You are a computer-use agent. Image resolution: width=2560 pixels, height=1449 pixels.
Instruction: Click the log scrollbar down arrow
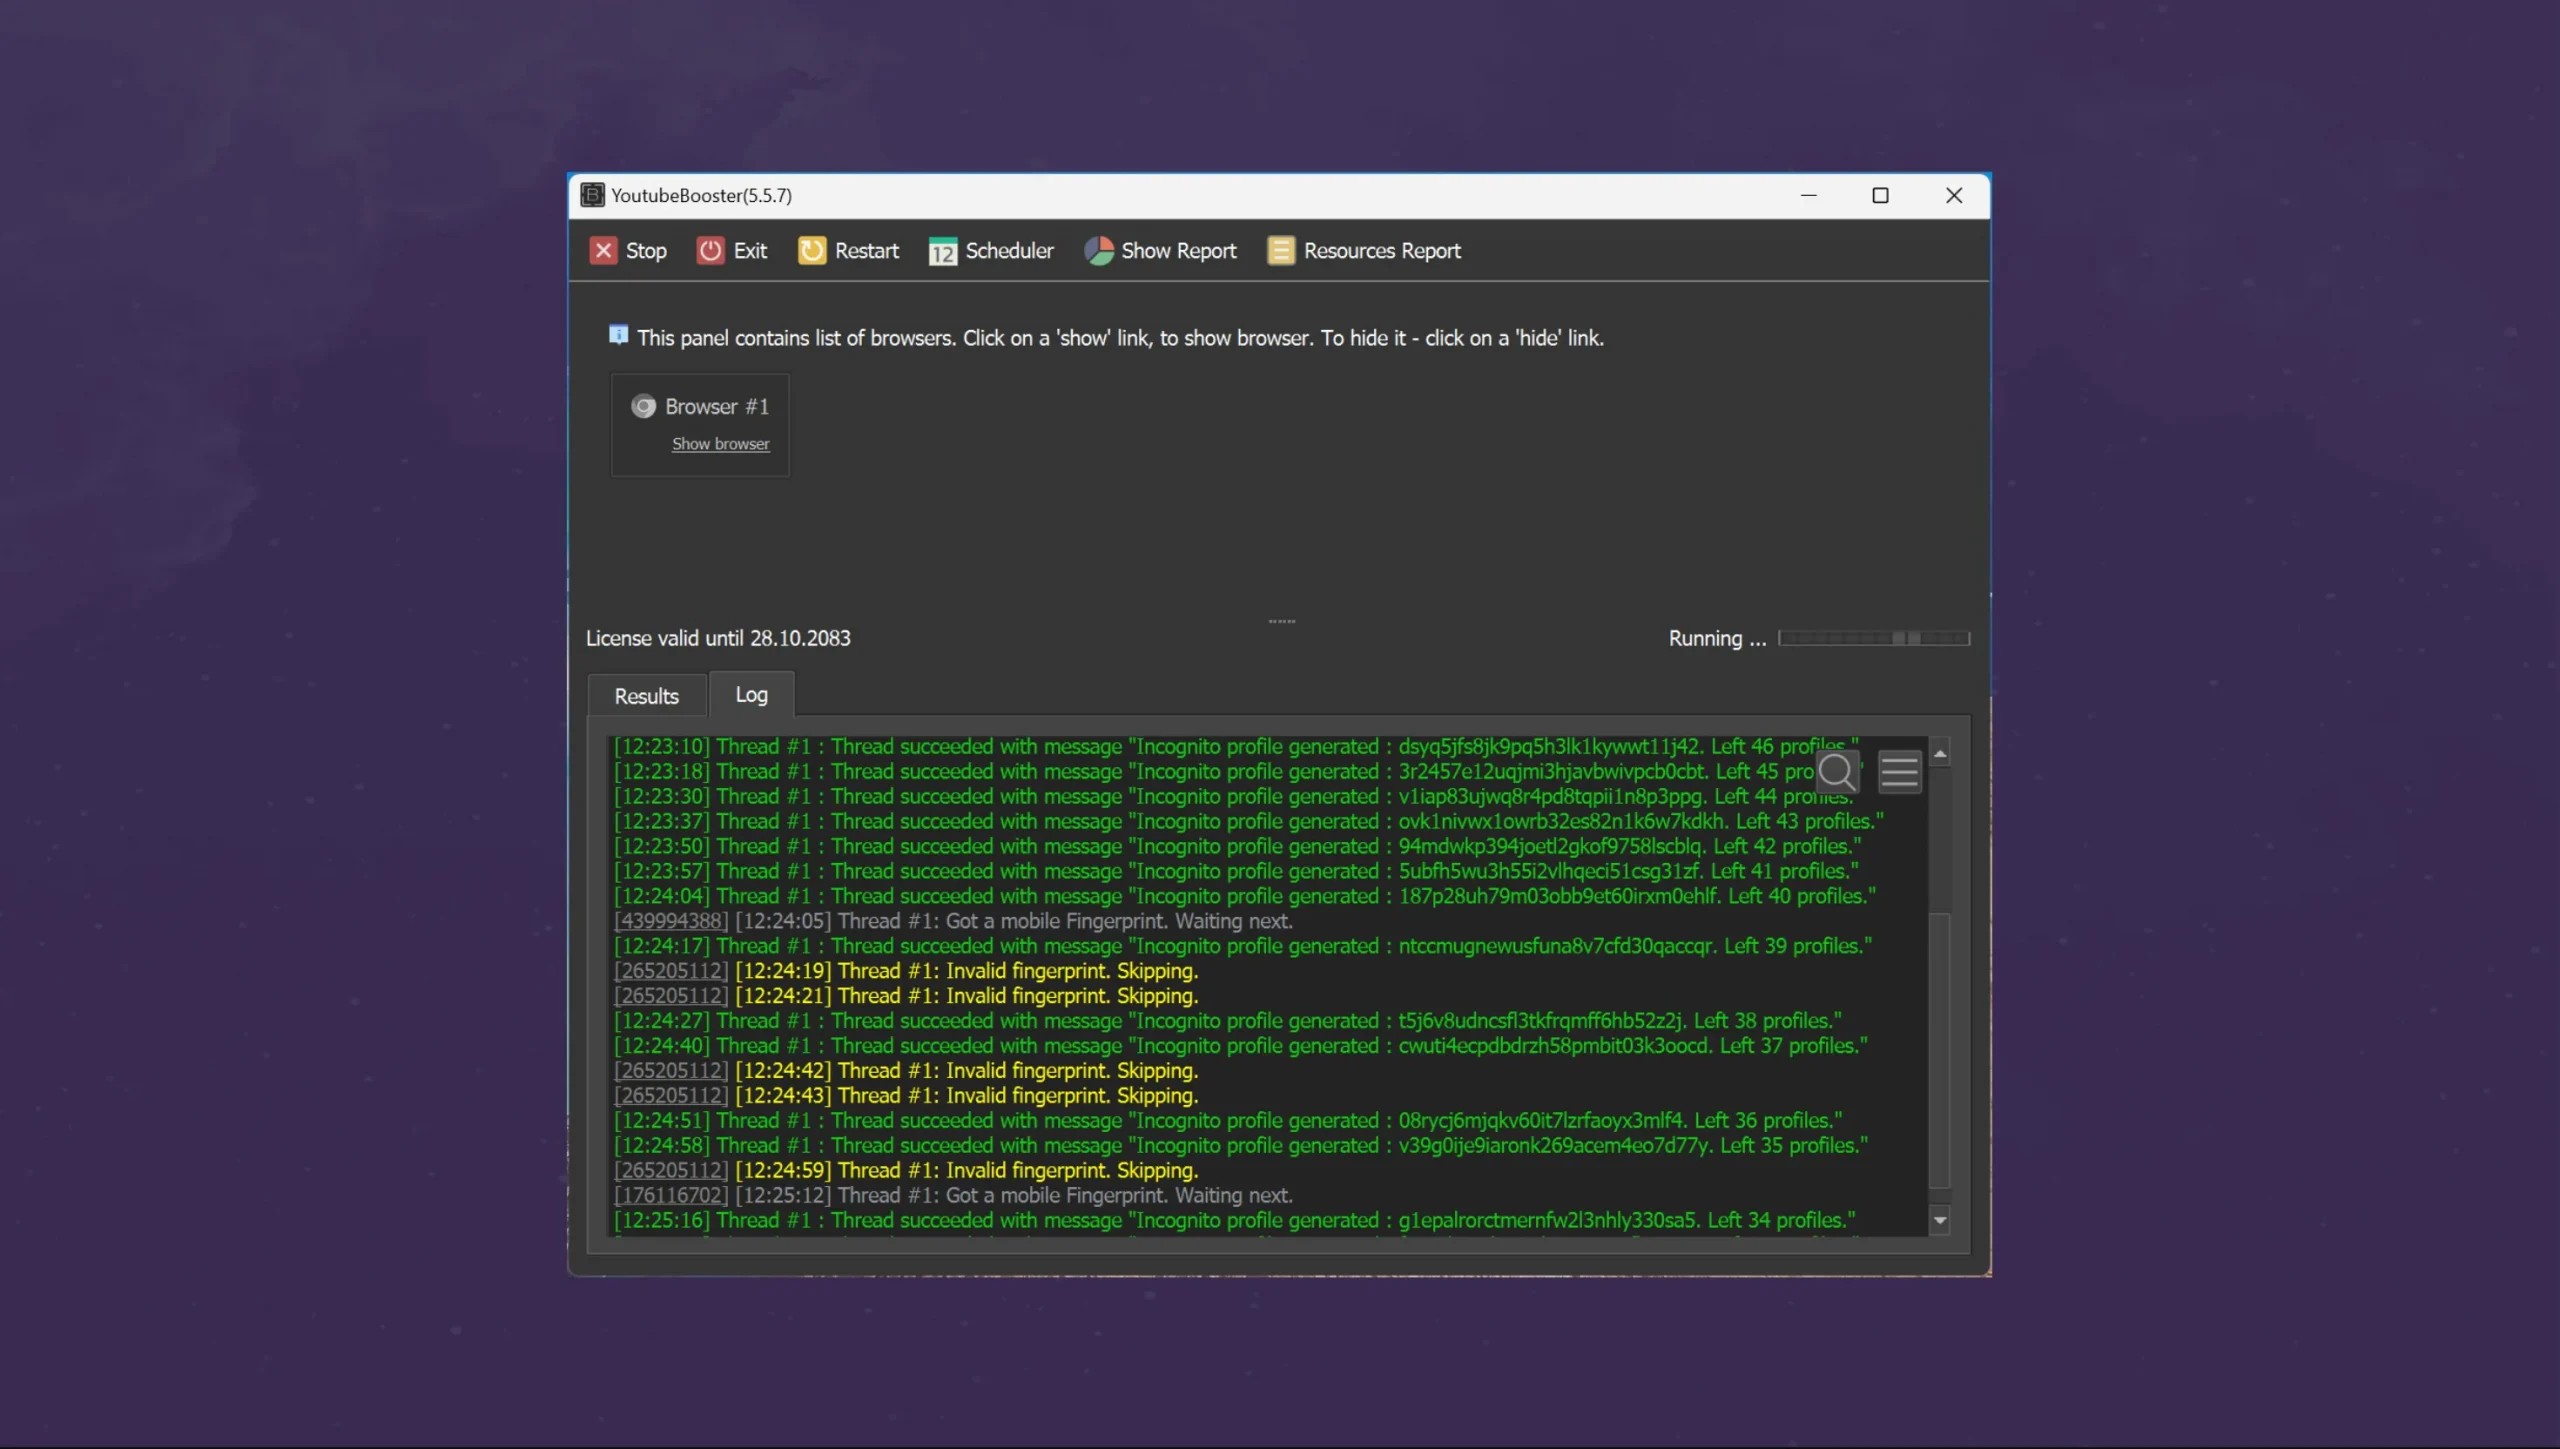tap(1940, 1220)
